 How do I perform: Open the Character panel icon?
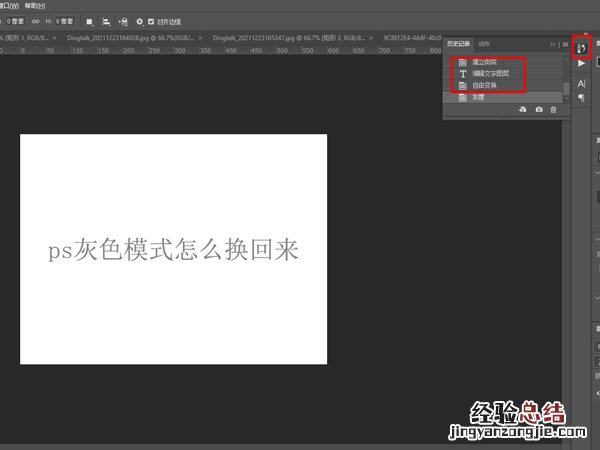tap(582, 84)
